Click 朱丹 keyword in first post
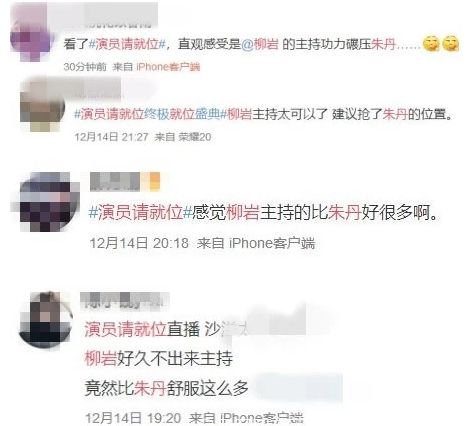Viewport: 466px width, 426px height. tap(383, 44)
